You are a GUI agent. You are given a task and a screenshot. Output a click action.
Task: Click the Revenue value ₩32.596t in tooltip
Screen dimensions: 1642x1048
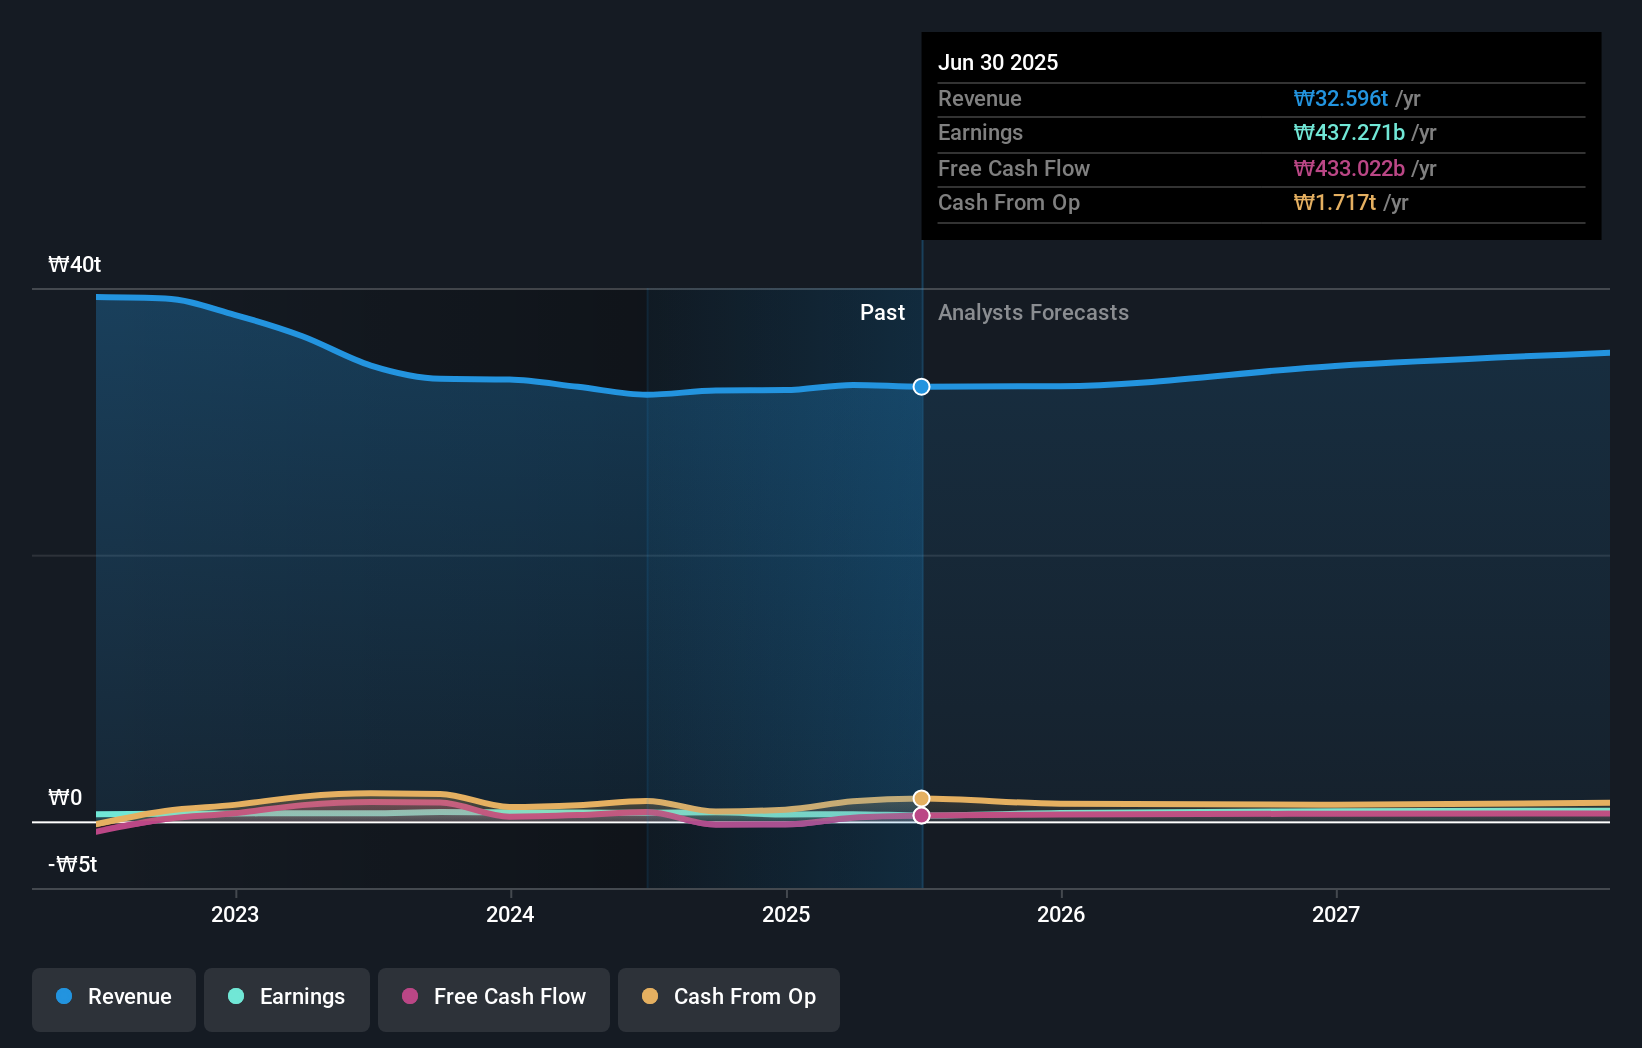click(x=1342, y=98)
